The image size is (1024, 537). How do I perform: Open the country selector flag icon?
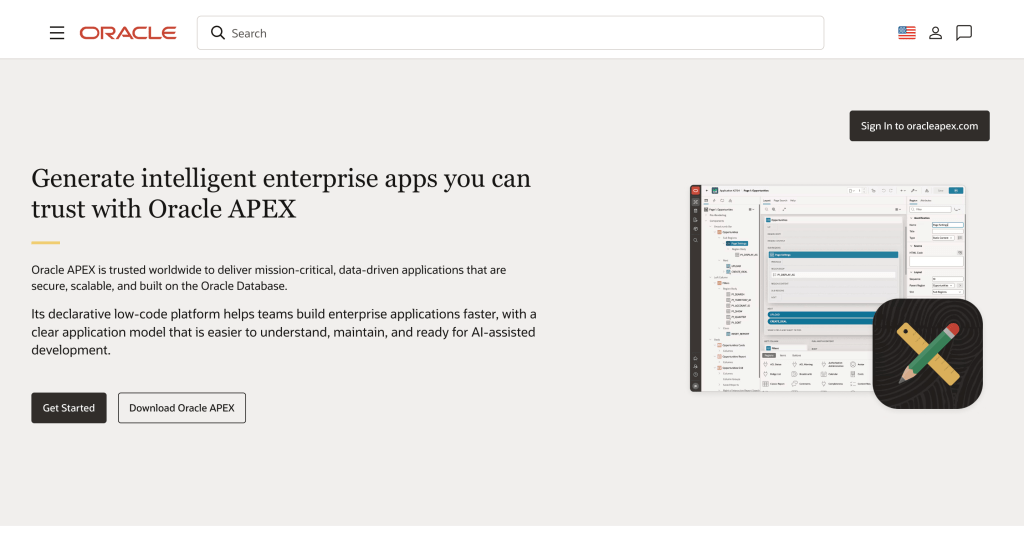pyautogui.click(x=906, y=33)
